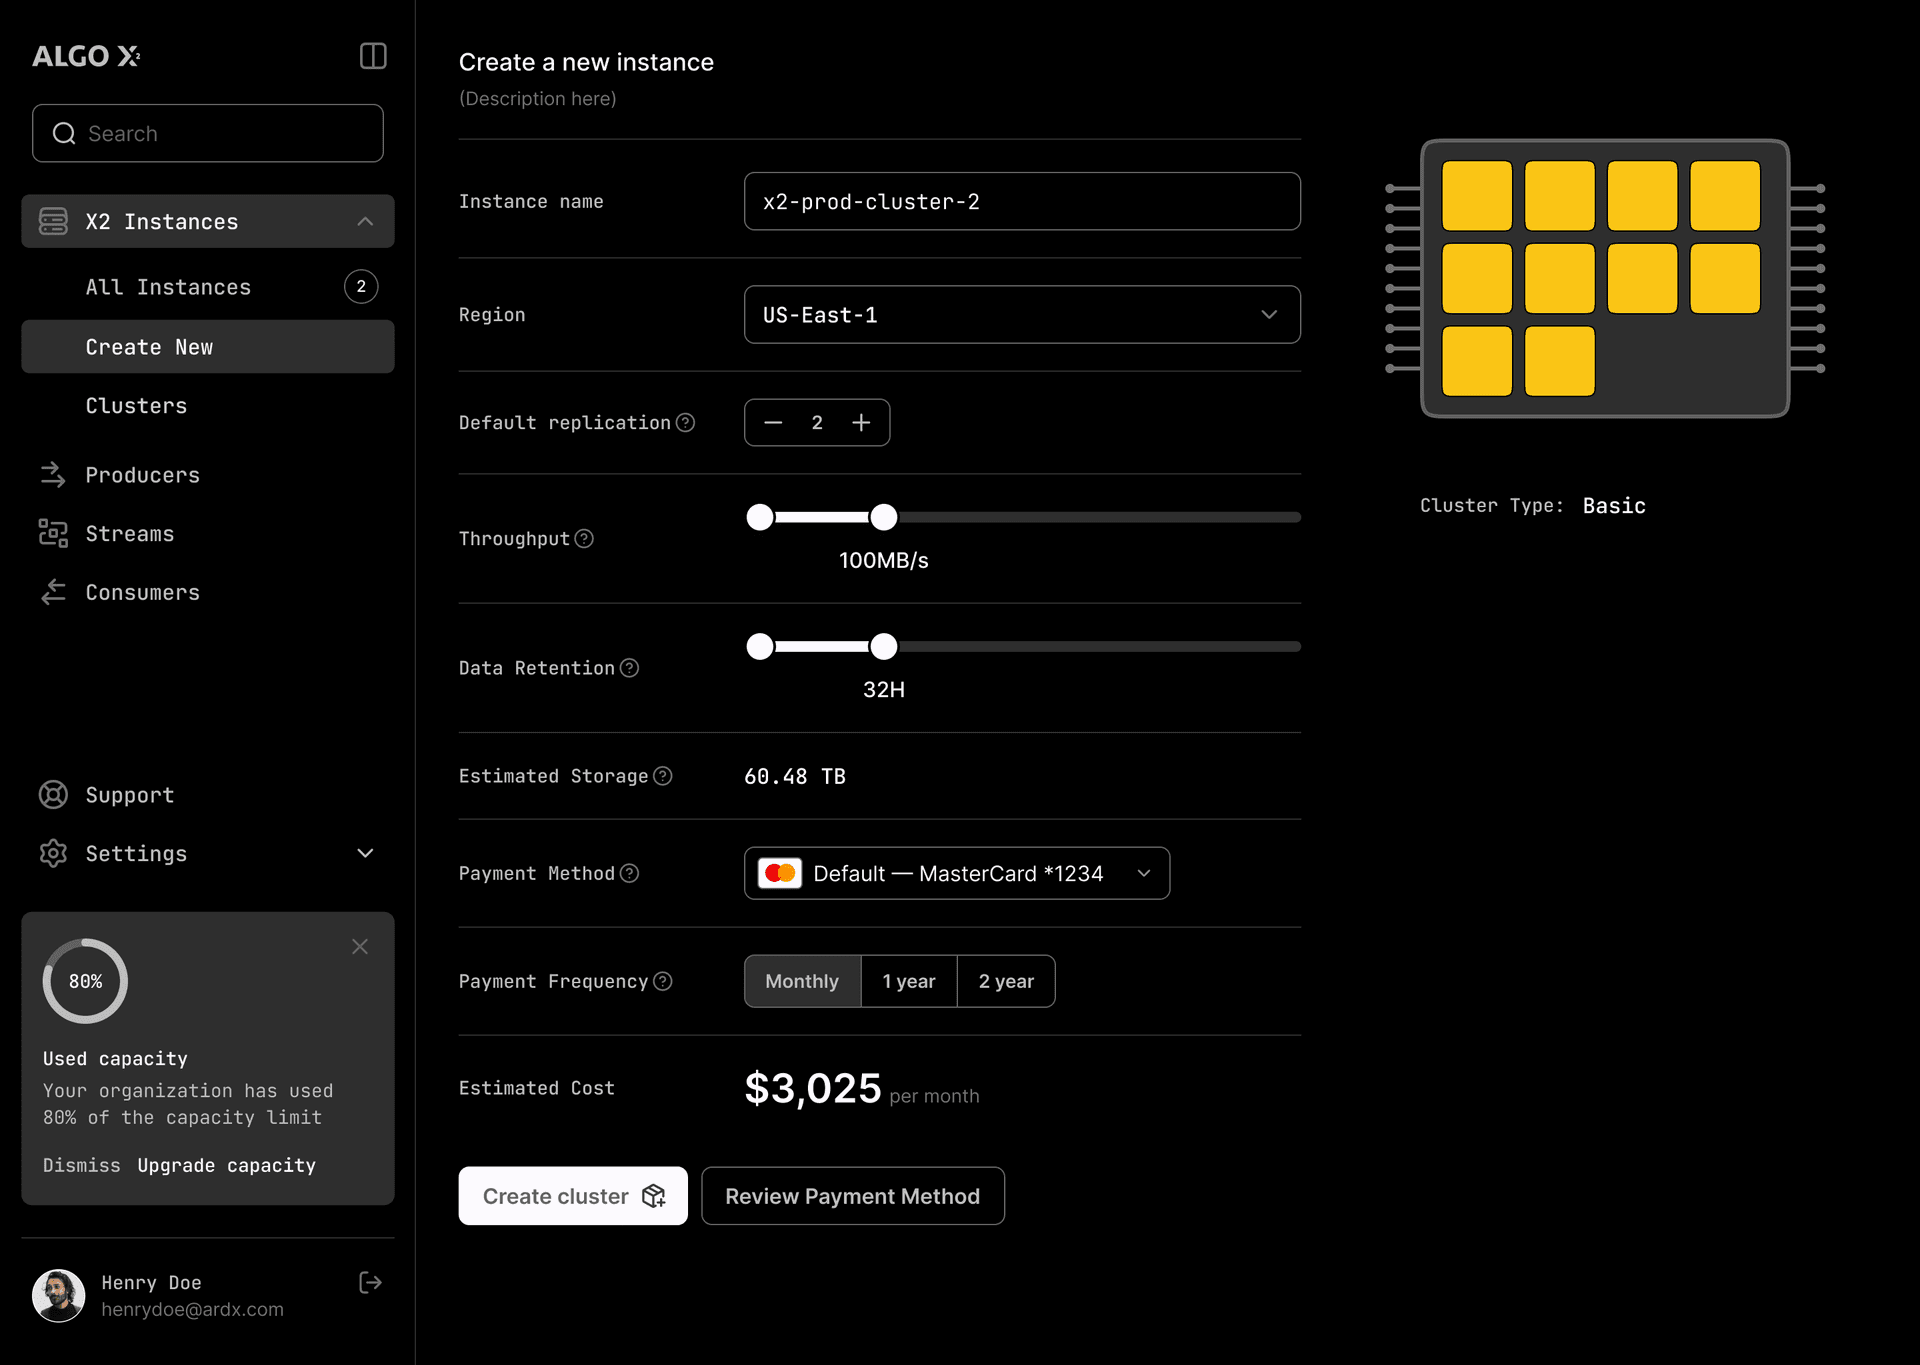The height and width of the screenshot is (1365, 1920).
Task: Keep Monthly payment frequency selected
Action: coord(801,981)
